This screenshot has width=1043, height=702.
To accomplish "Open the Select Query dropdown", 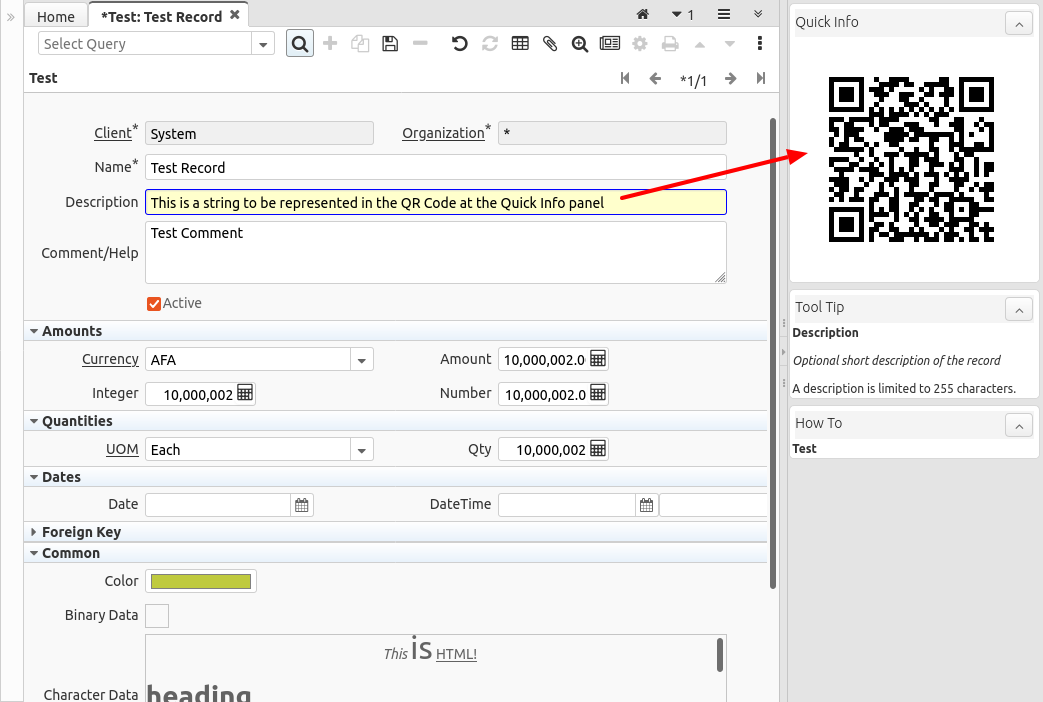I will click(264, 44).
